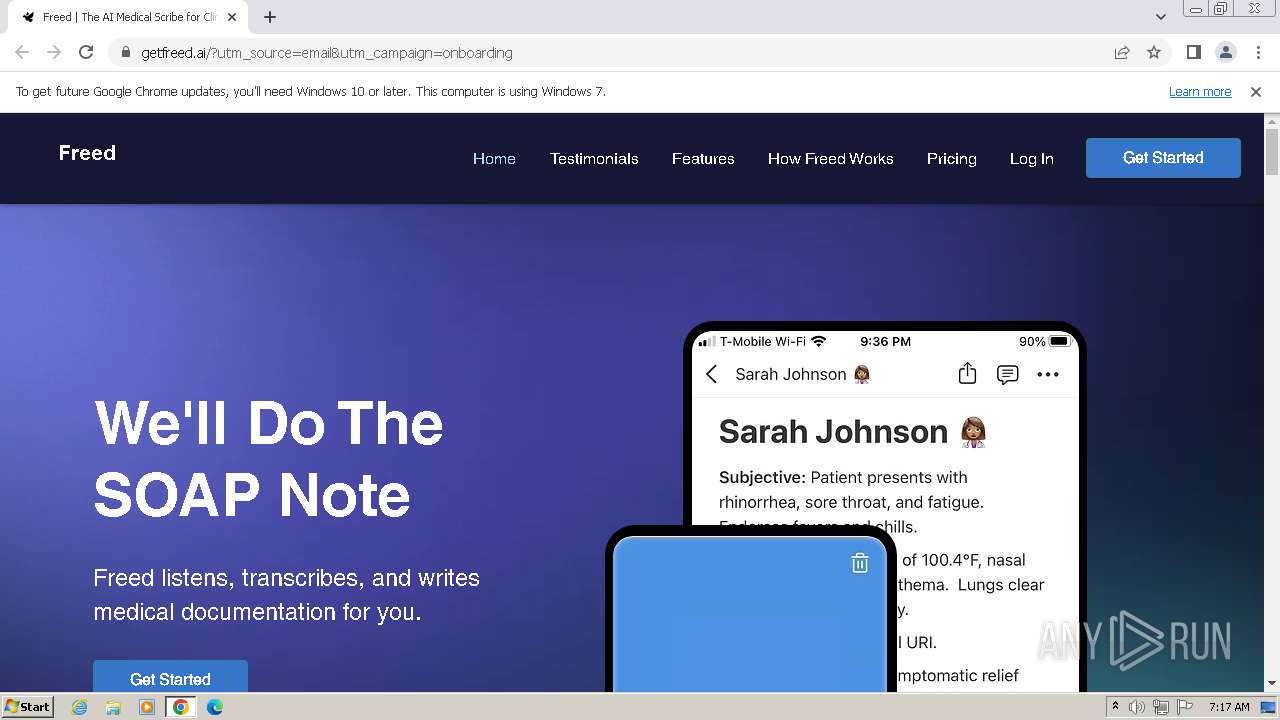Click the lock icon in address bar
The height and width of the screenshot is (720, 1280).
tap(125, 52)
